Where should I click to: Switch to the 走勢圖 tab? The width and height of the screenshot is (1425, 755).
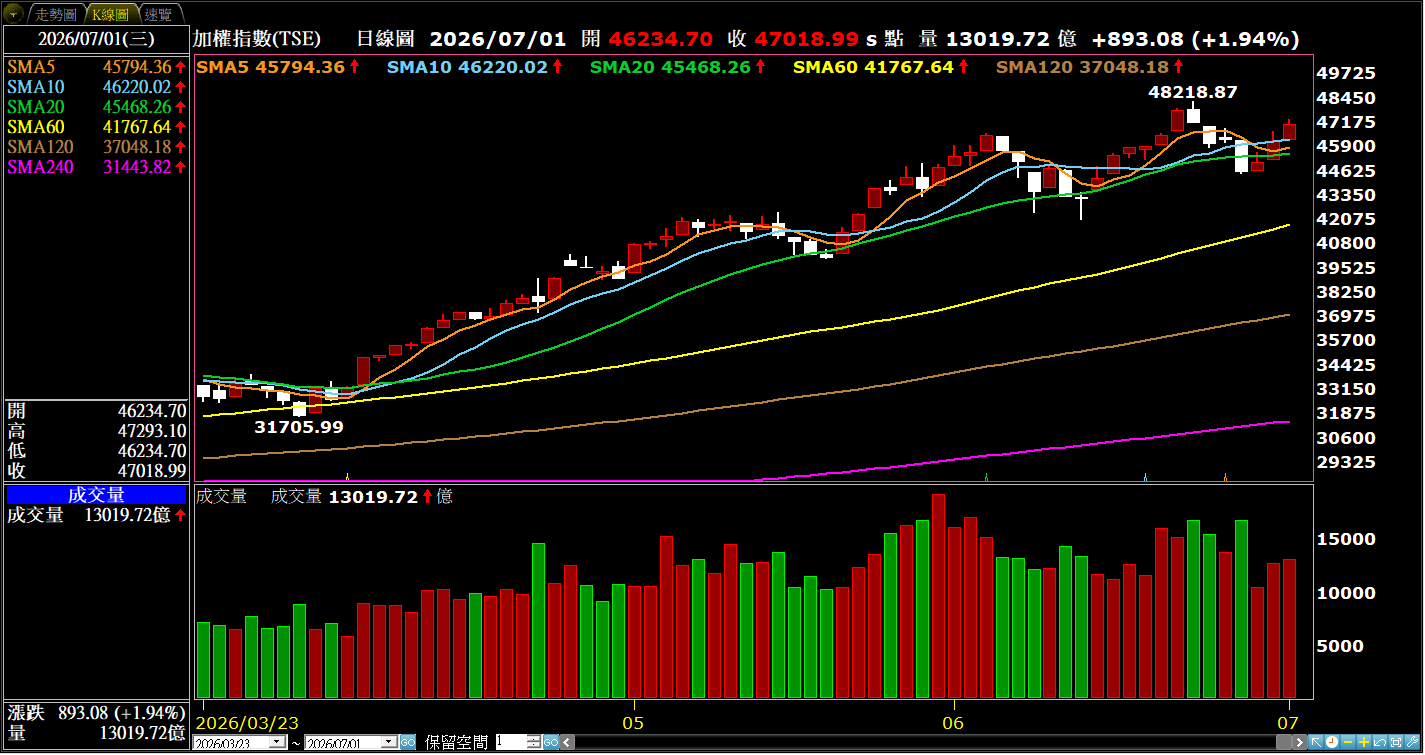[x=55, y=14]
